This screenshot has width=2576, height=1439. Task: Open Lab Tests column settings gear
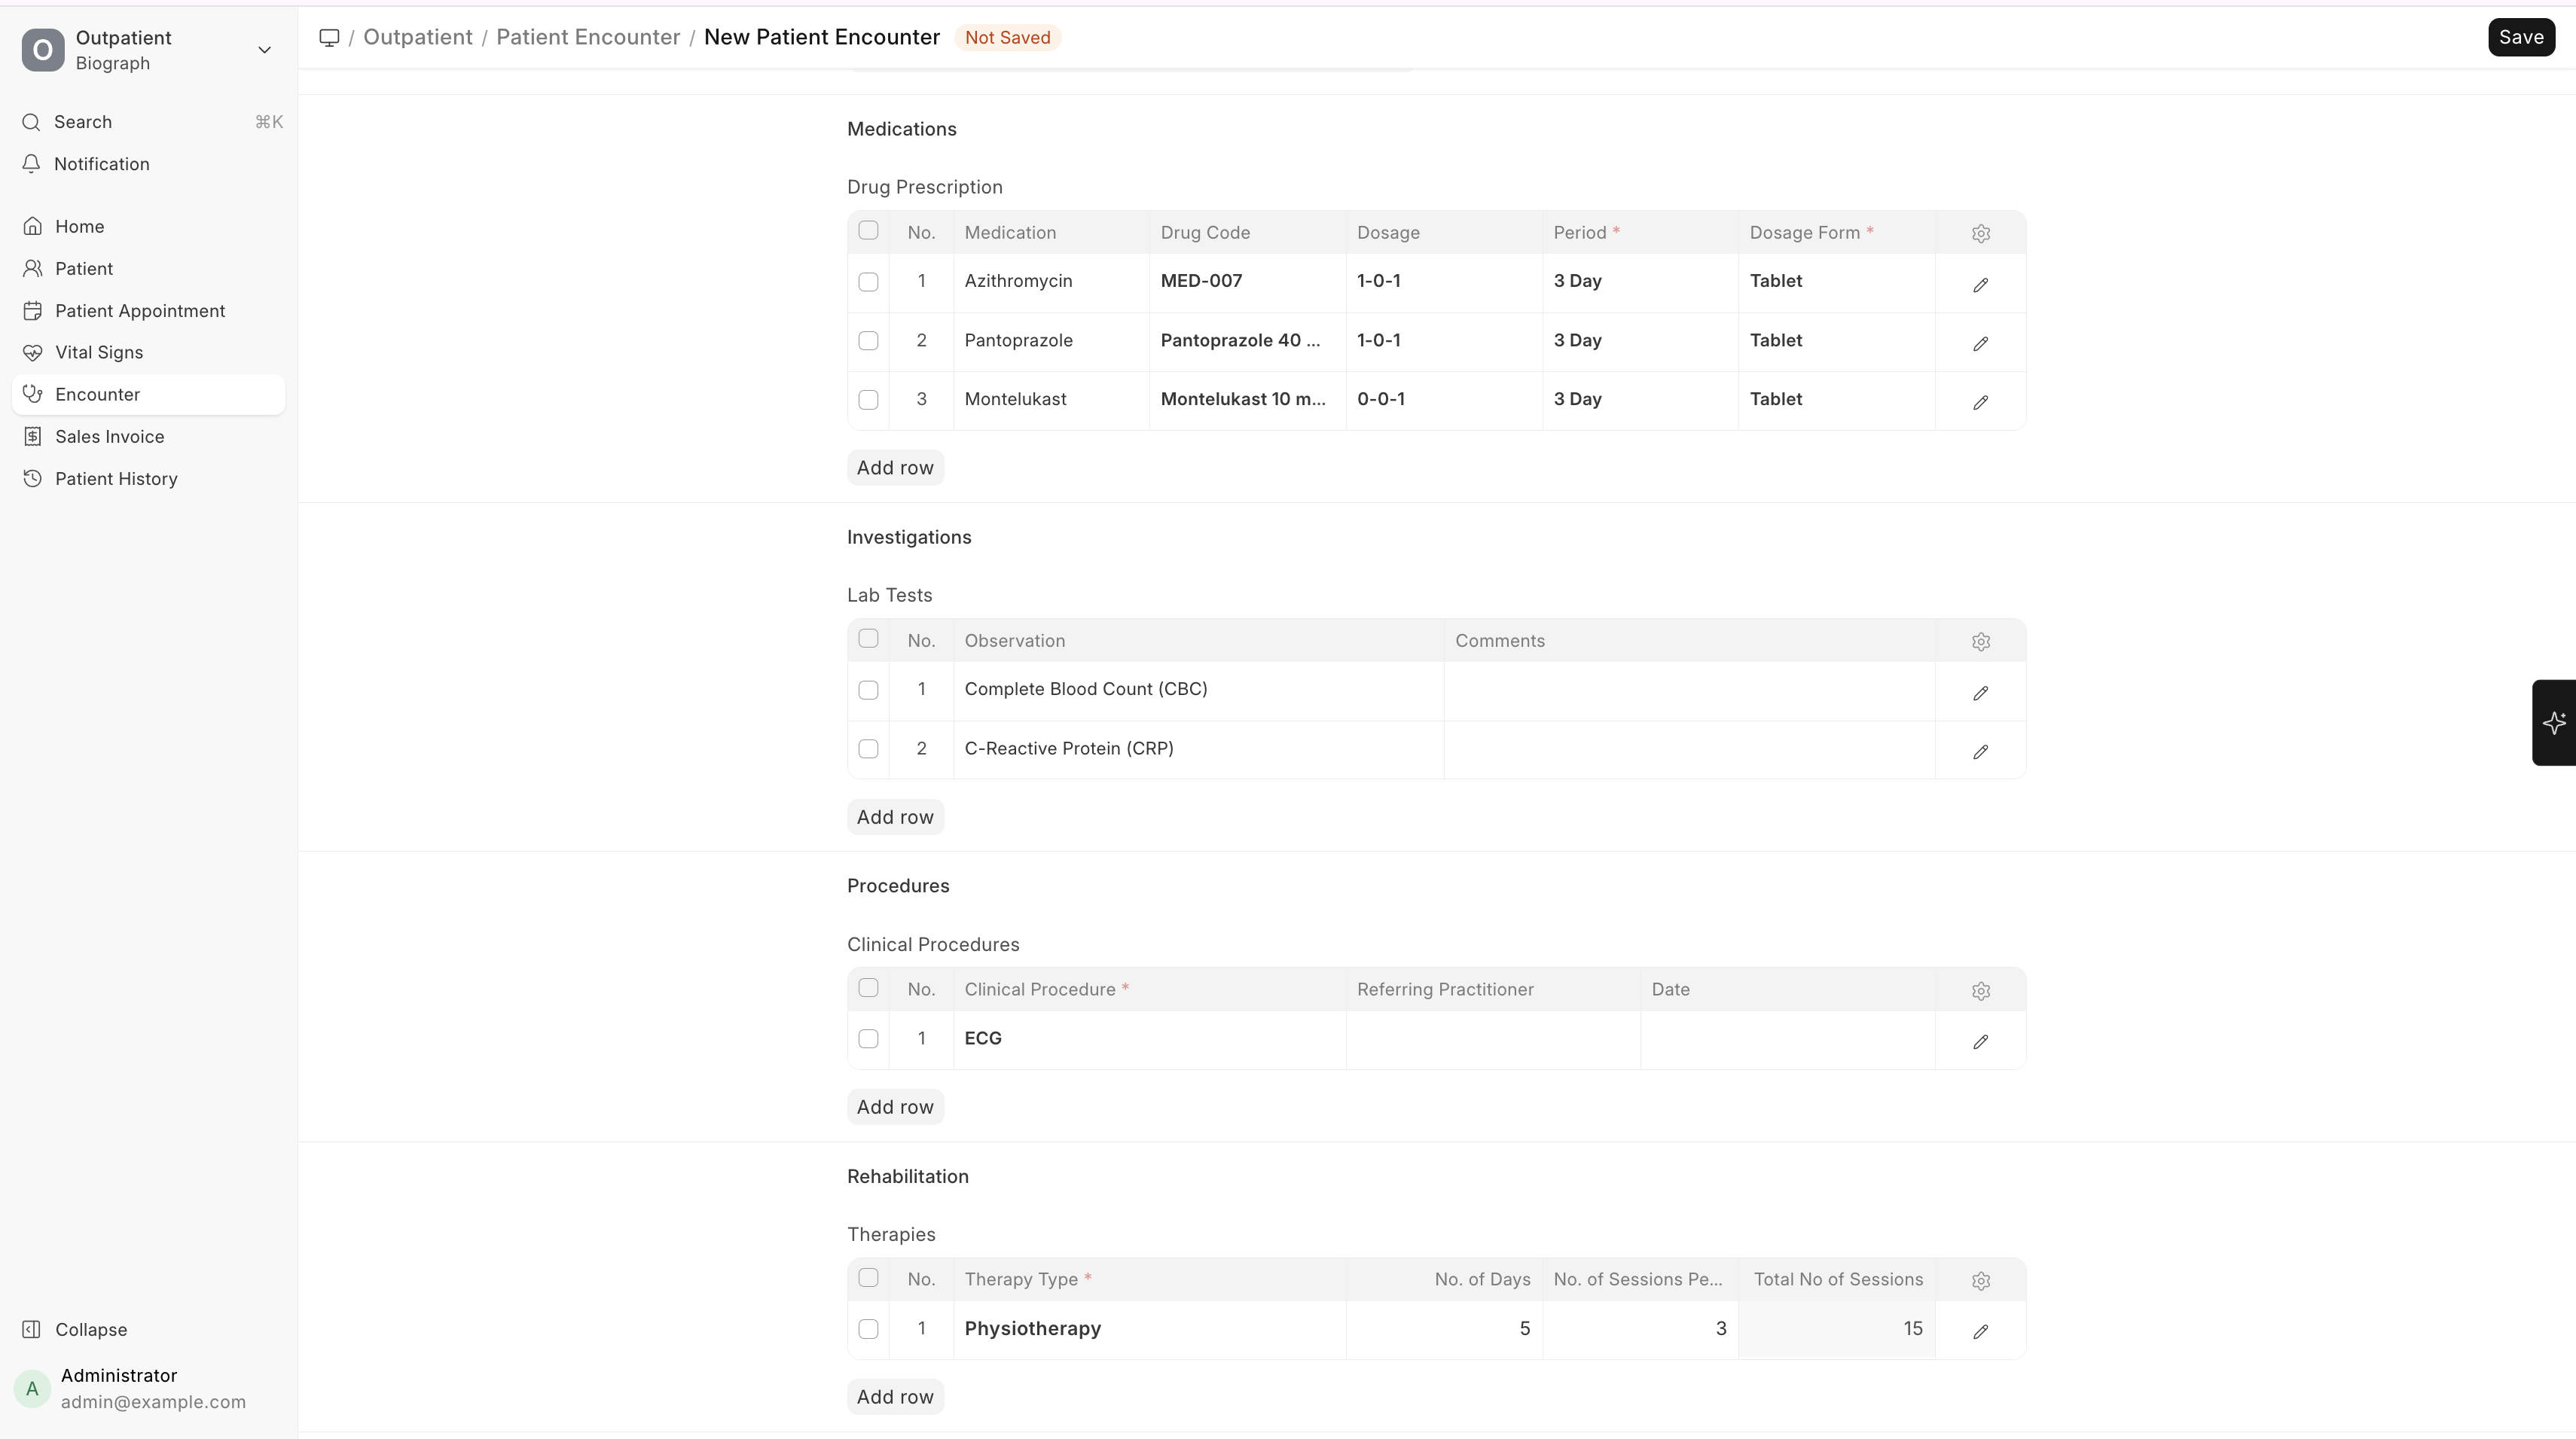[x=1980, y=642]
